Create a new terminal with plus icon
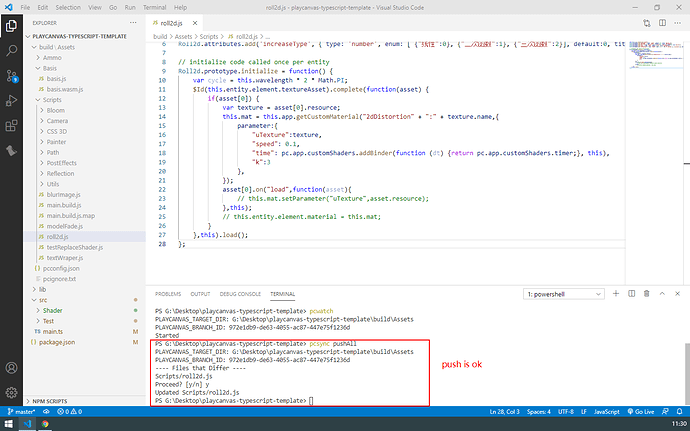690x431 pixels. click(616, 294)
